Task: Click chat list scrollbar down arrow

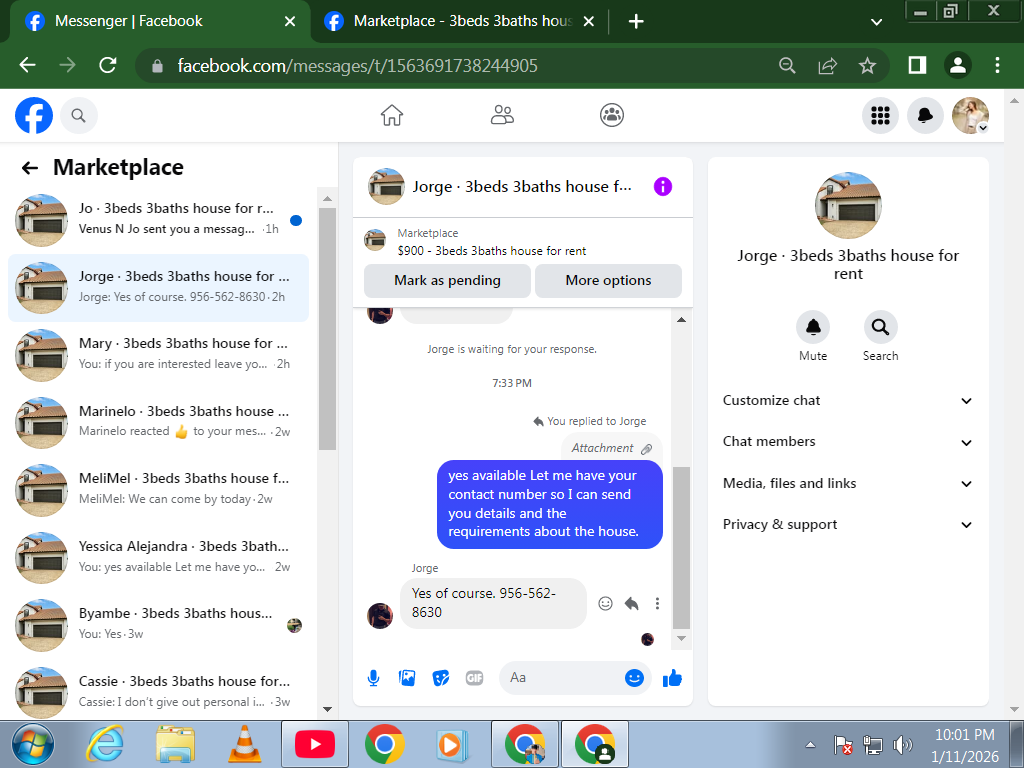Action: point(327,709)
